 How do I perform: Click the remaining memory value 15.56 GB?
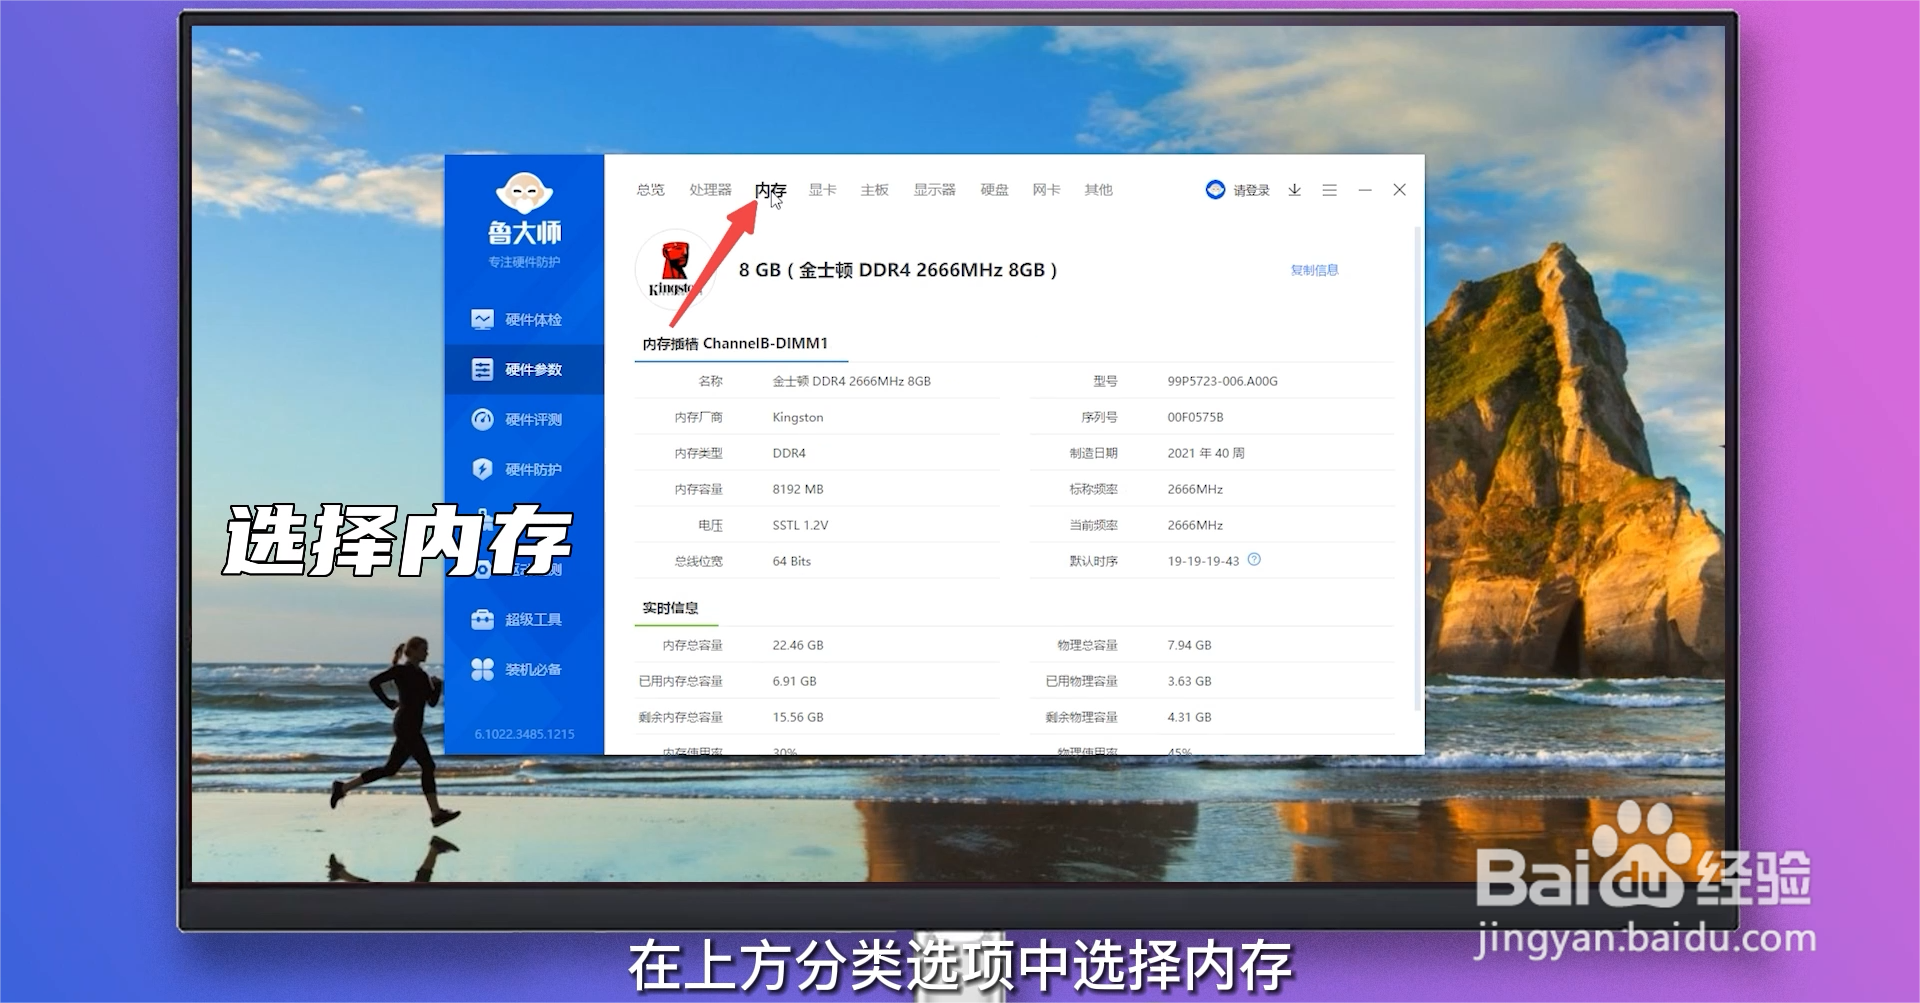point(798,717)
